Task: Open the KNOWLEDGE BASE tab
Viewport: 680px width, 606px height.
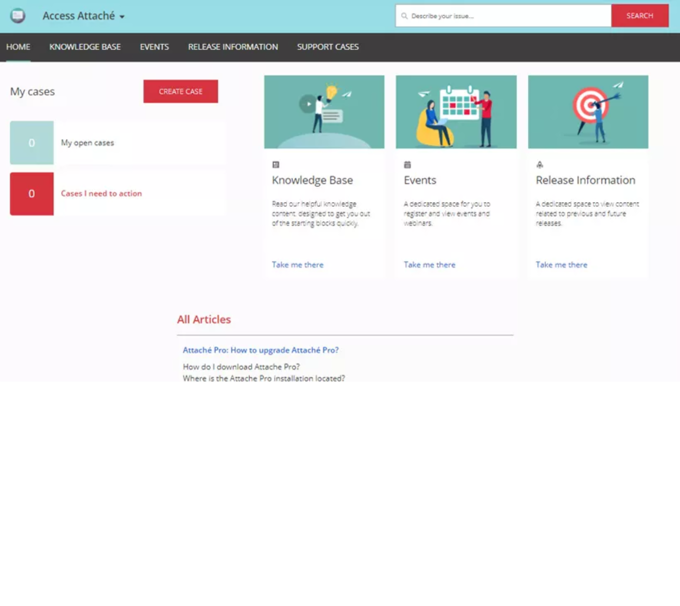Action: pos(85,47)
